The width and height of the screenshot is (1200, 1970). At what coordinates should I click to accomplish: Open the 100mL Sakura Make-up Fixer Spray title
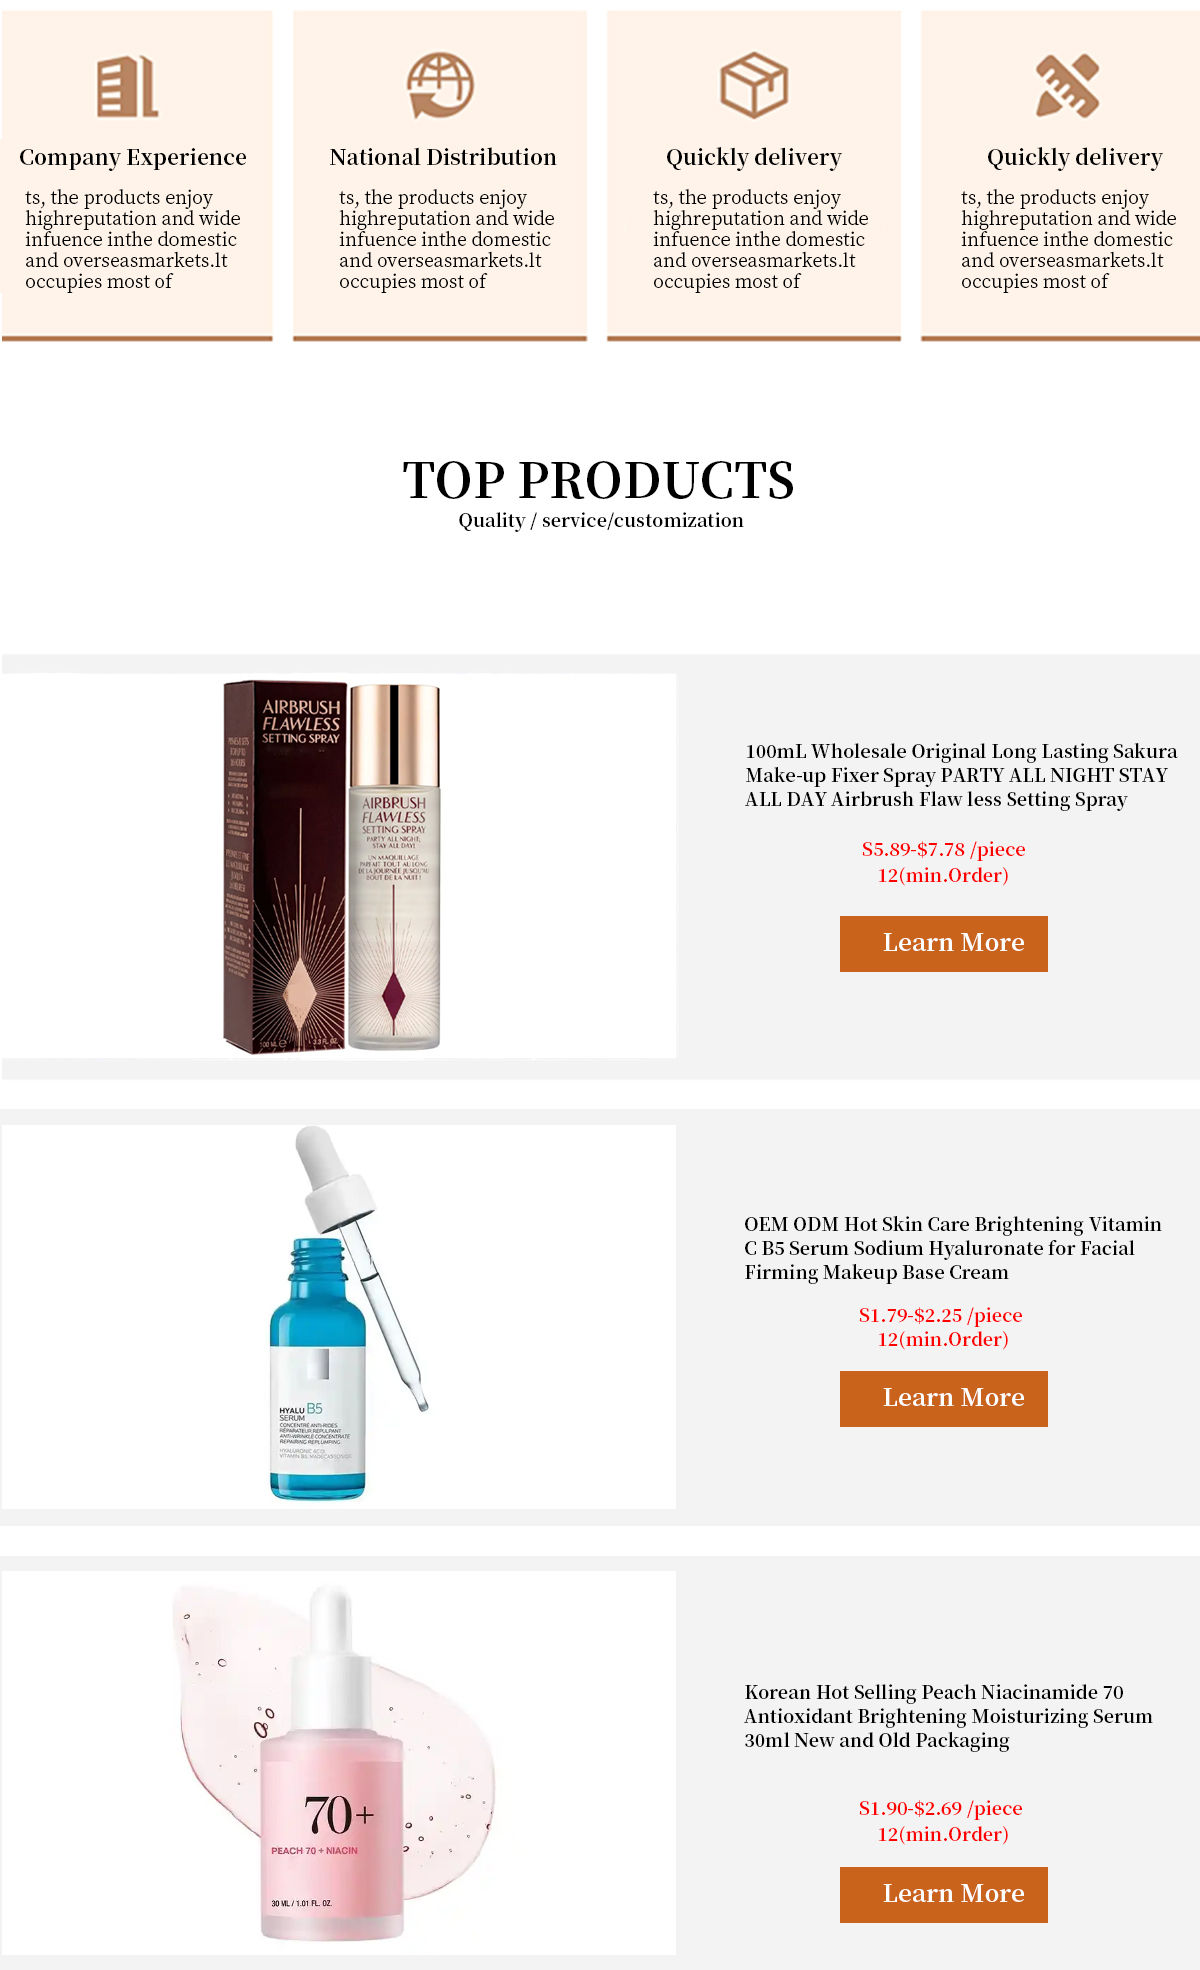(x=961, y=775)
